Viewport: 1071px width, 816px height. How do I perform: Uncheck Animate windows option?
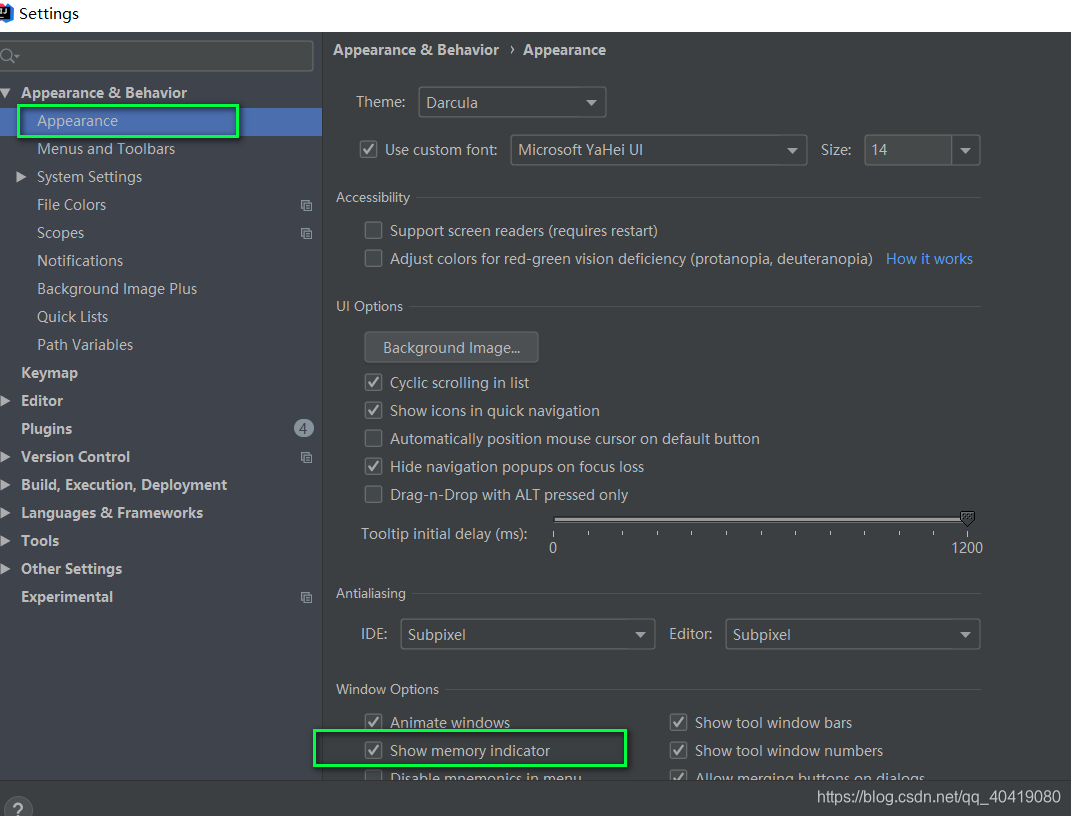pos(373,722)
